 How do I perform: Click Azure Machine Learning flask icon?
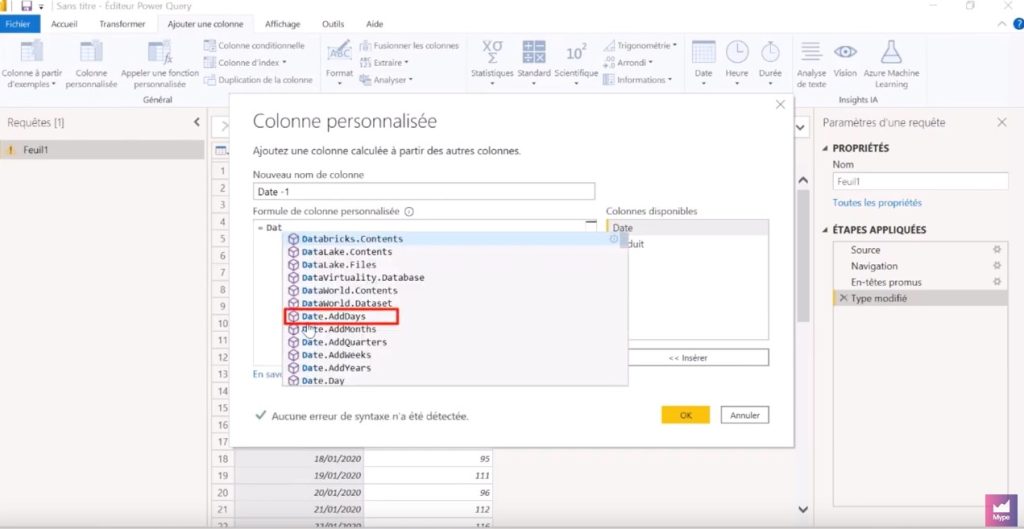[x=891, y=52]
